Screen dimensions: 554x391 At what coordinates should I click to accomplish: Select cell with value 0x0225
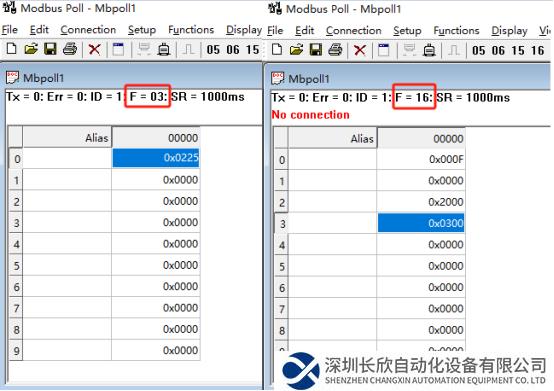click(155, 158)
